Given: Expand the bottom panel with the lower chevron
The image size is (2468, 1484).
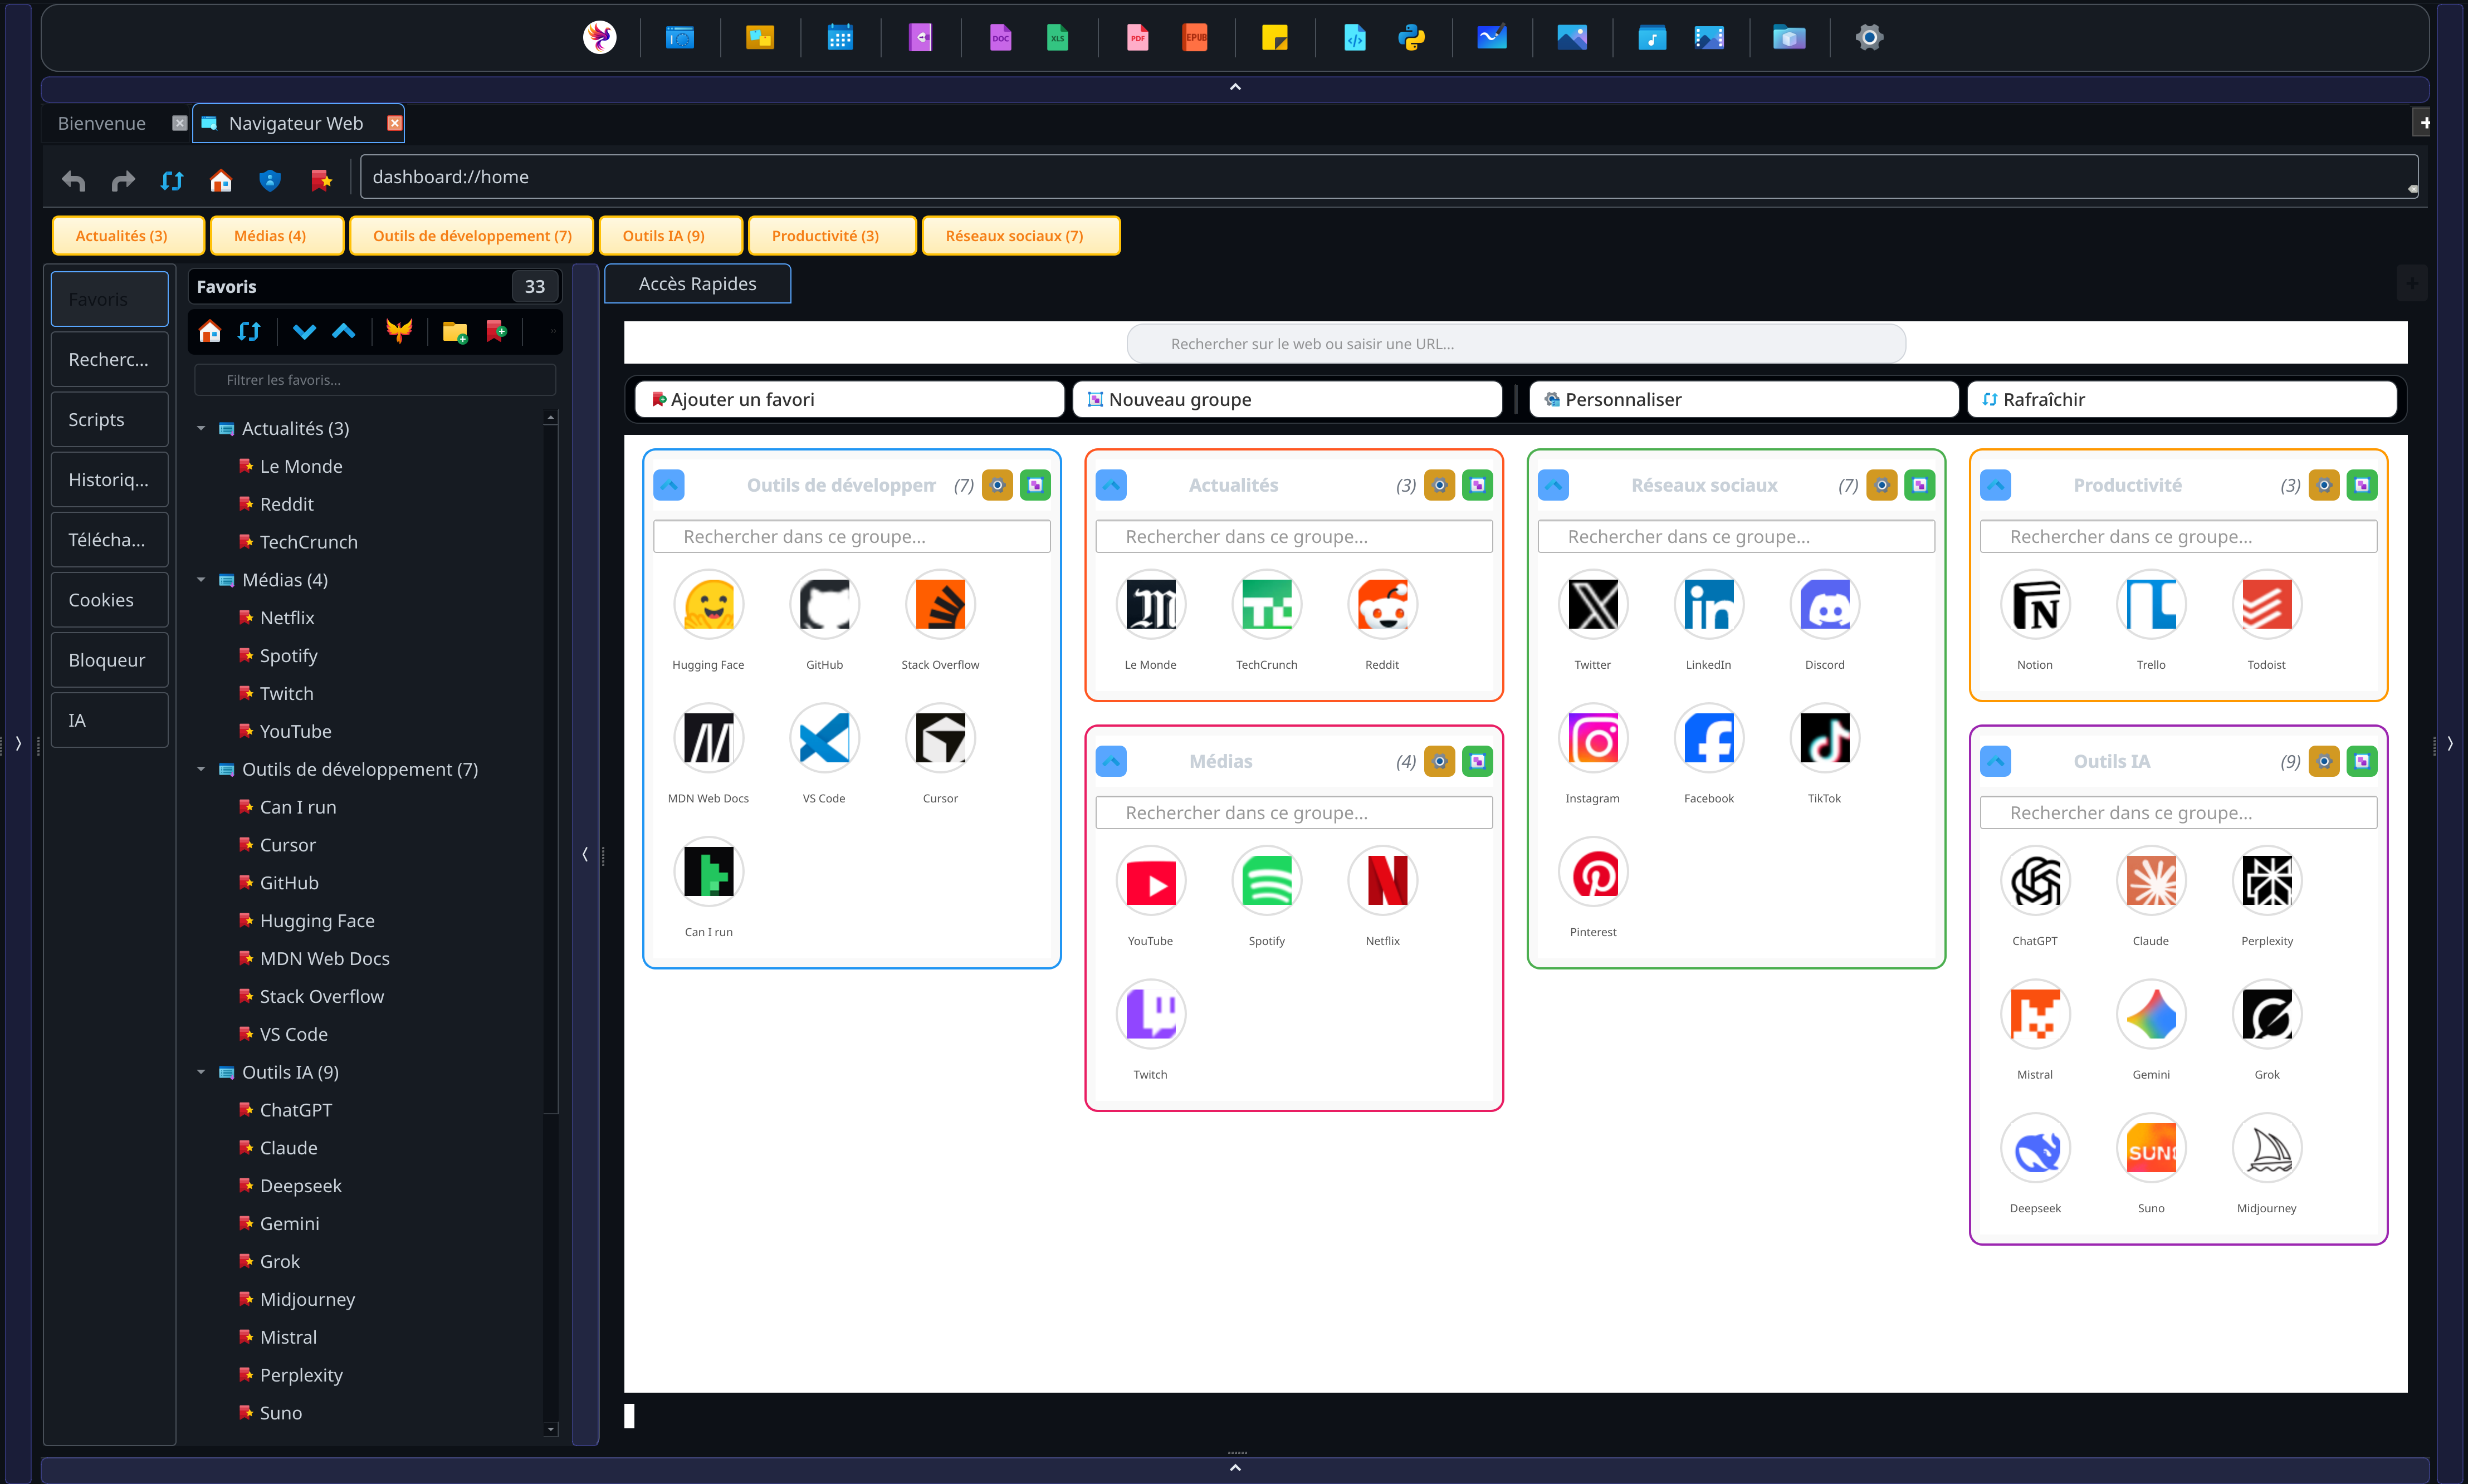Looking at the screenshot, I should (1235, 1468).
